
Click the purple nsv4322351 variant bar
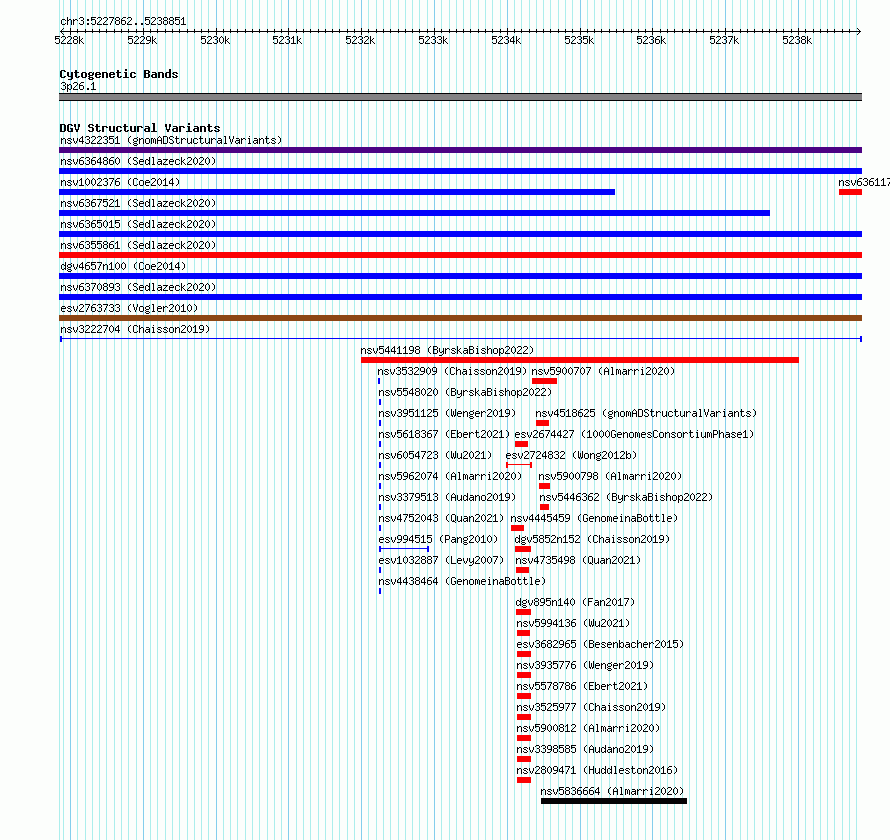[x=460, y=150]
